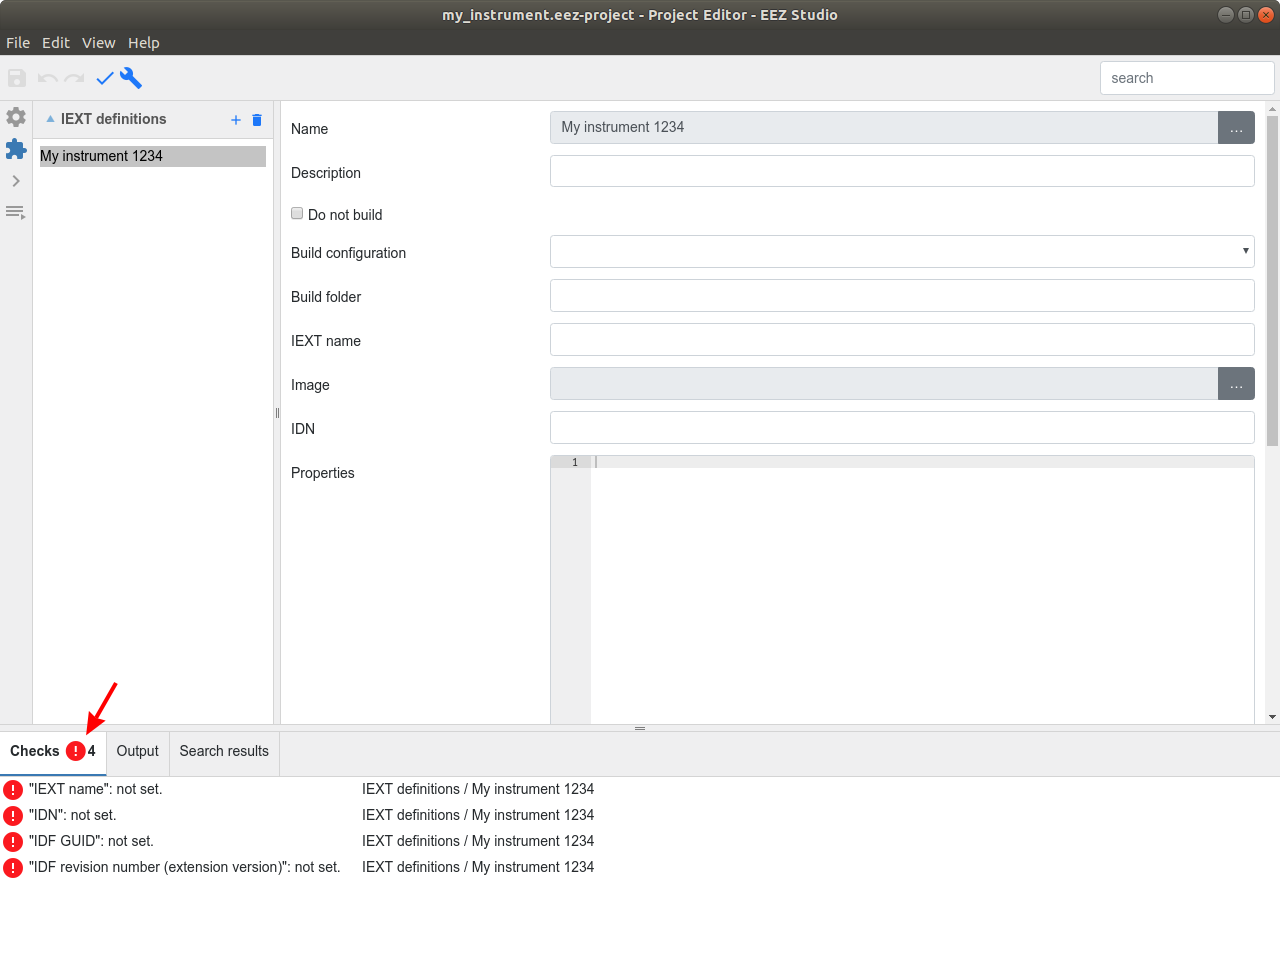Click the Save toolbar icon
The width and height of the screenshot is (1280, 960).
coord(17,78)
